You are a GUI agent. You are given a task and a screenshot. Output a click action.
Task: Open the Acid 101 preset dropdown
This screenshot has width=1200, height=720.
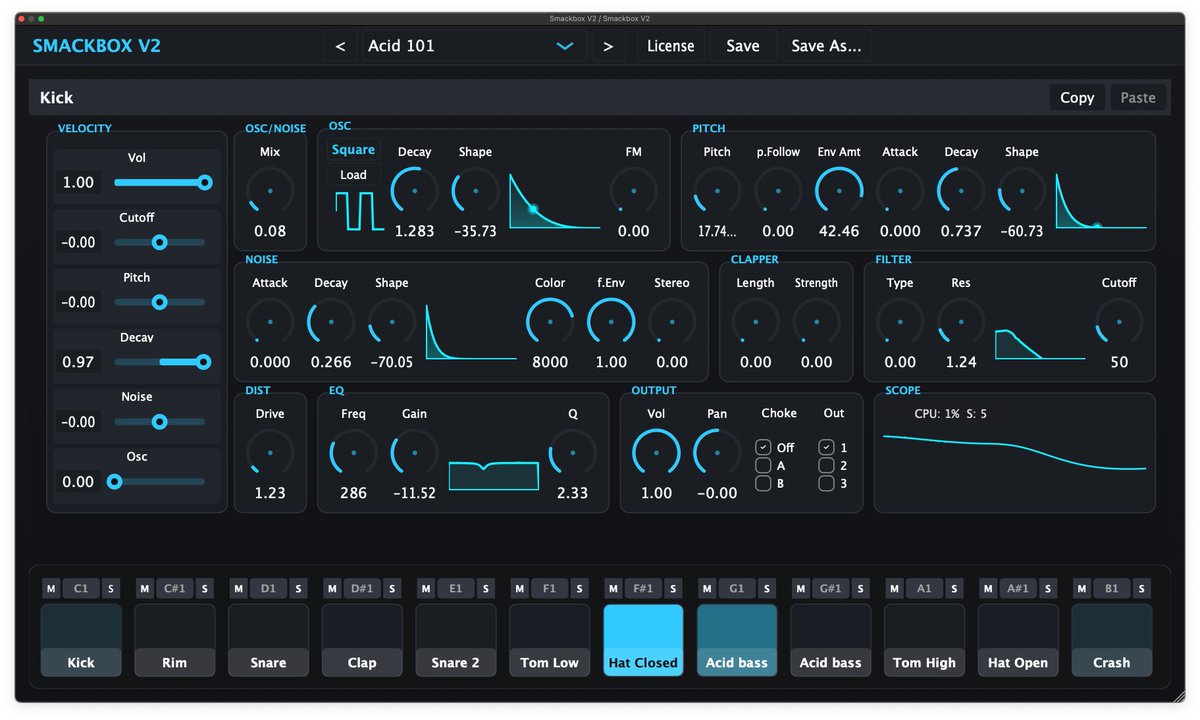click(x=474, y=46)
